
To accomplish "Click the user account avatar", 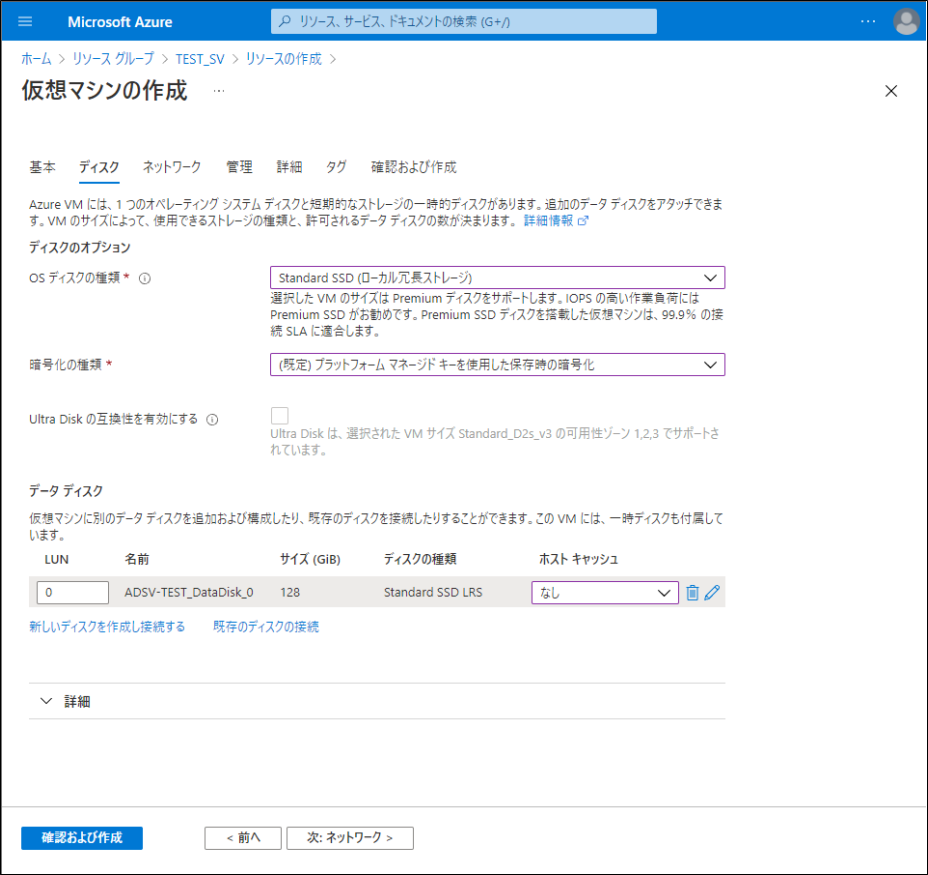I will coord(906,22).
